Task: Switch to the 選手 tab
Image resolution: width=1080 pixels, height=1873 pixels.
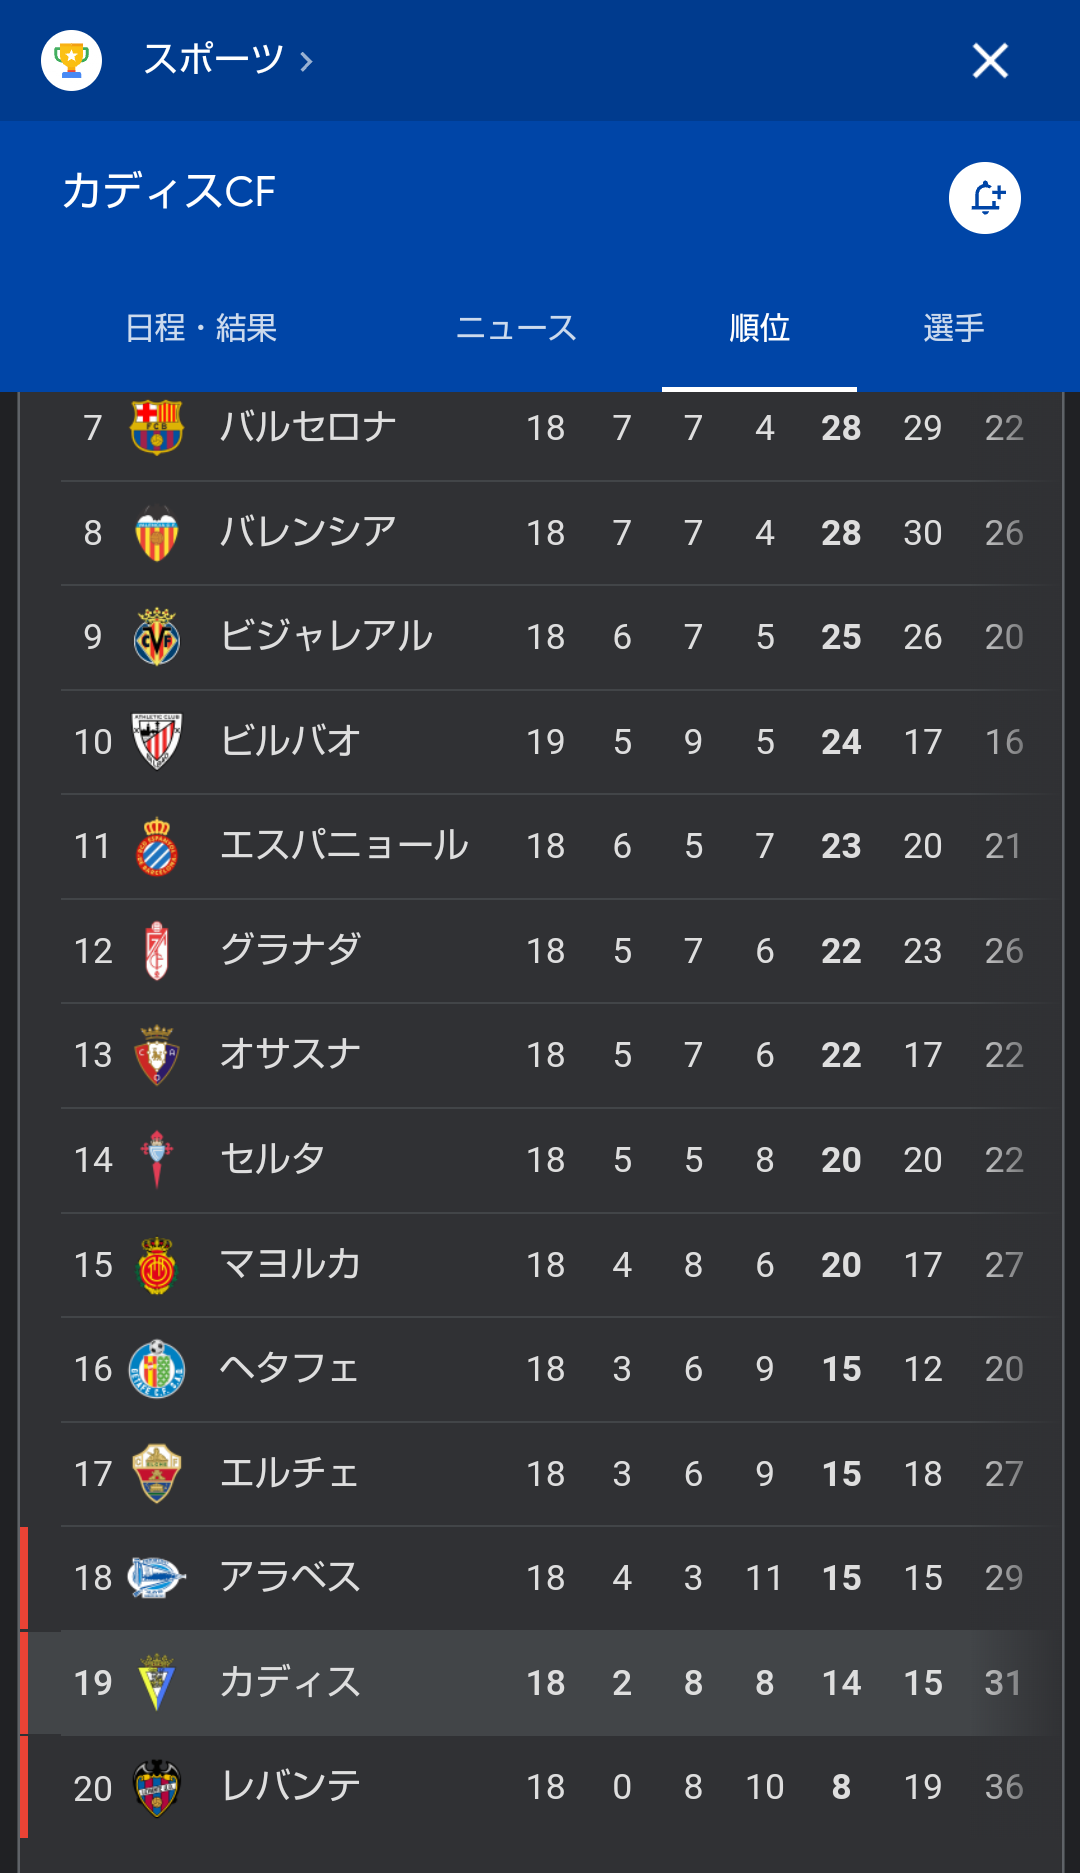Action: pyautogui.click(x=954, y=328)
